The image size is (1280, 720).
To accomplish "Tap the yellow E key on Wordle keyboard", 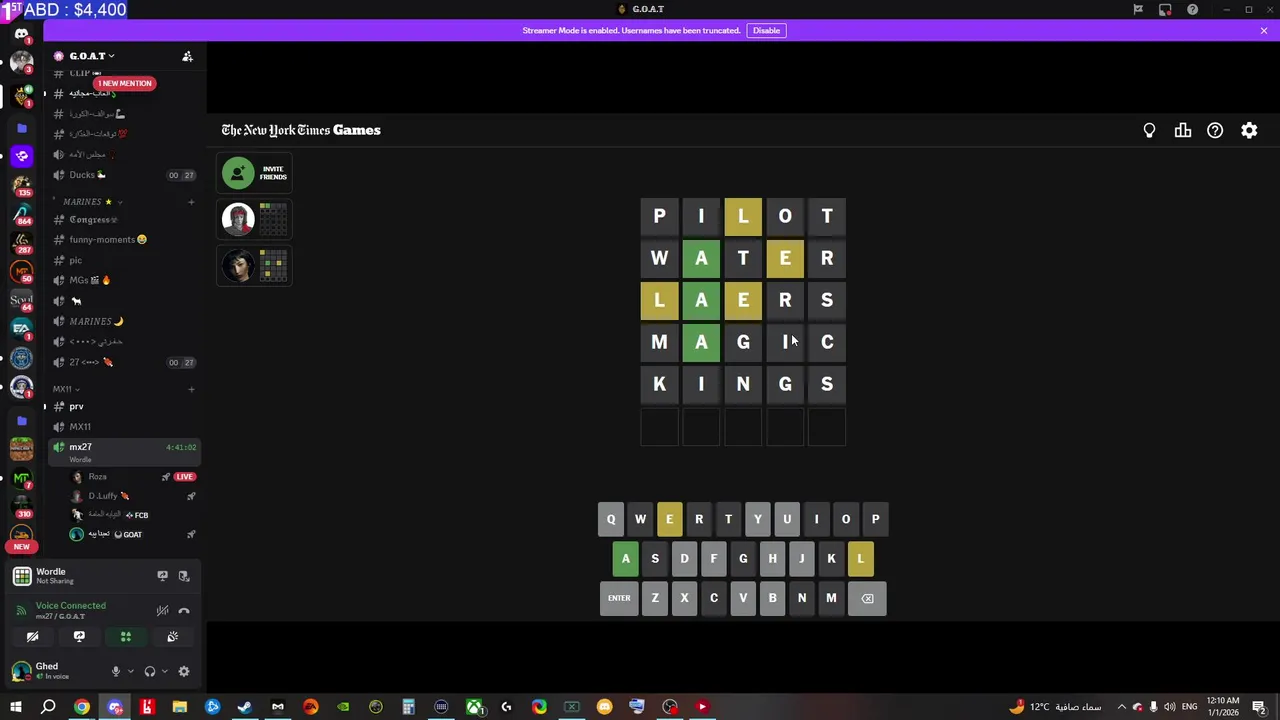I will coord(670,519).
